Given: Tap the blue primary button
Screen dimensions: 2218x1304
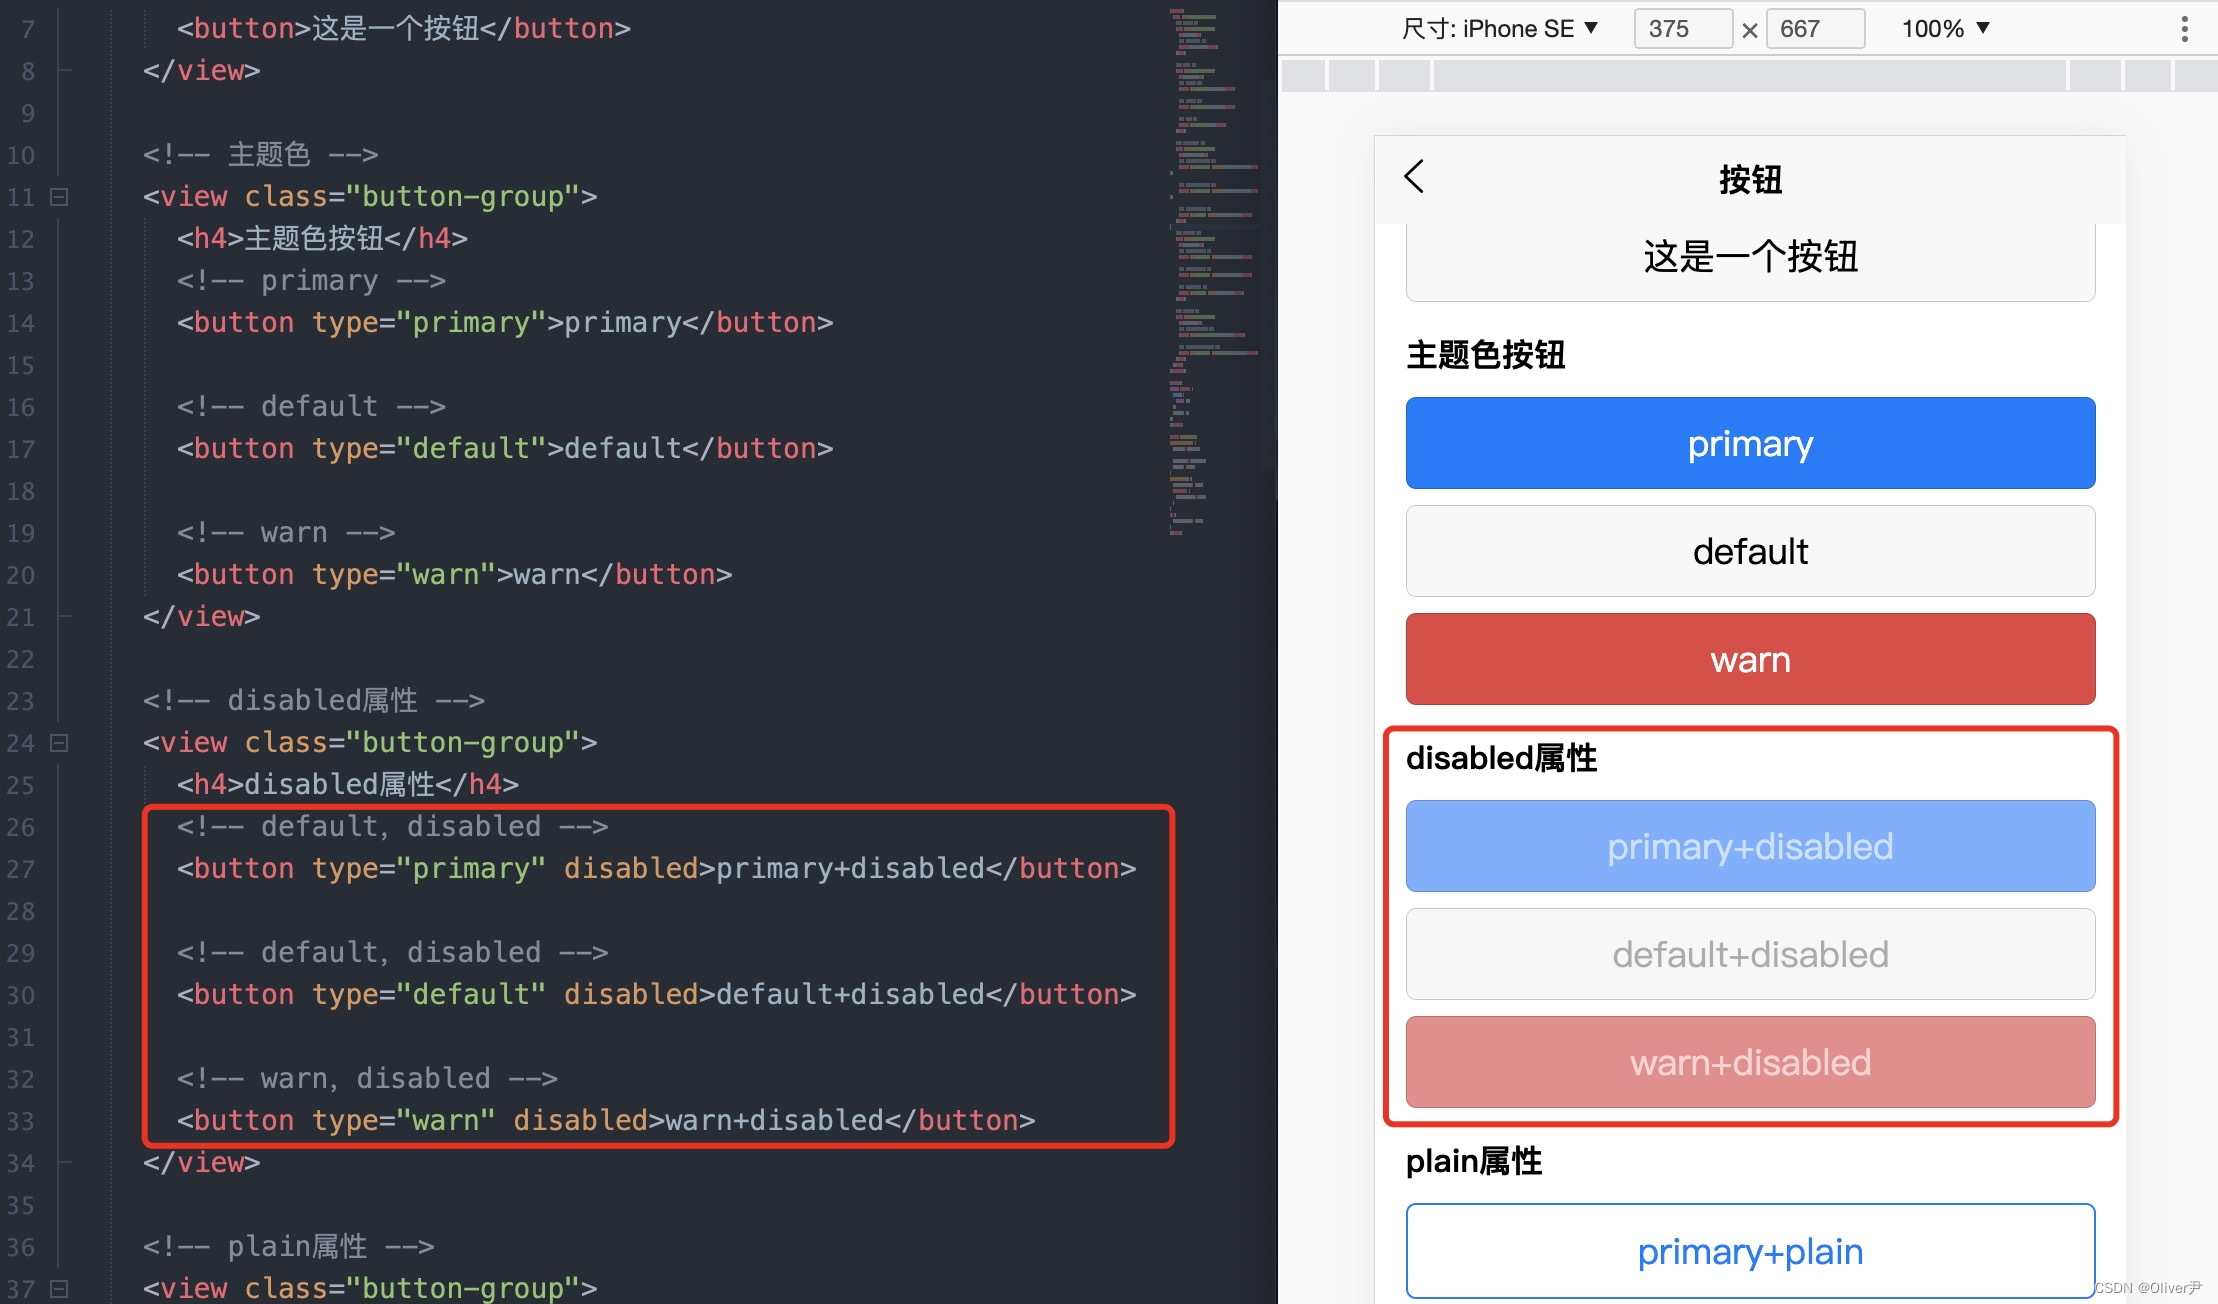Looking at the screenshot, I should [1750, 443].
